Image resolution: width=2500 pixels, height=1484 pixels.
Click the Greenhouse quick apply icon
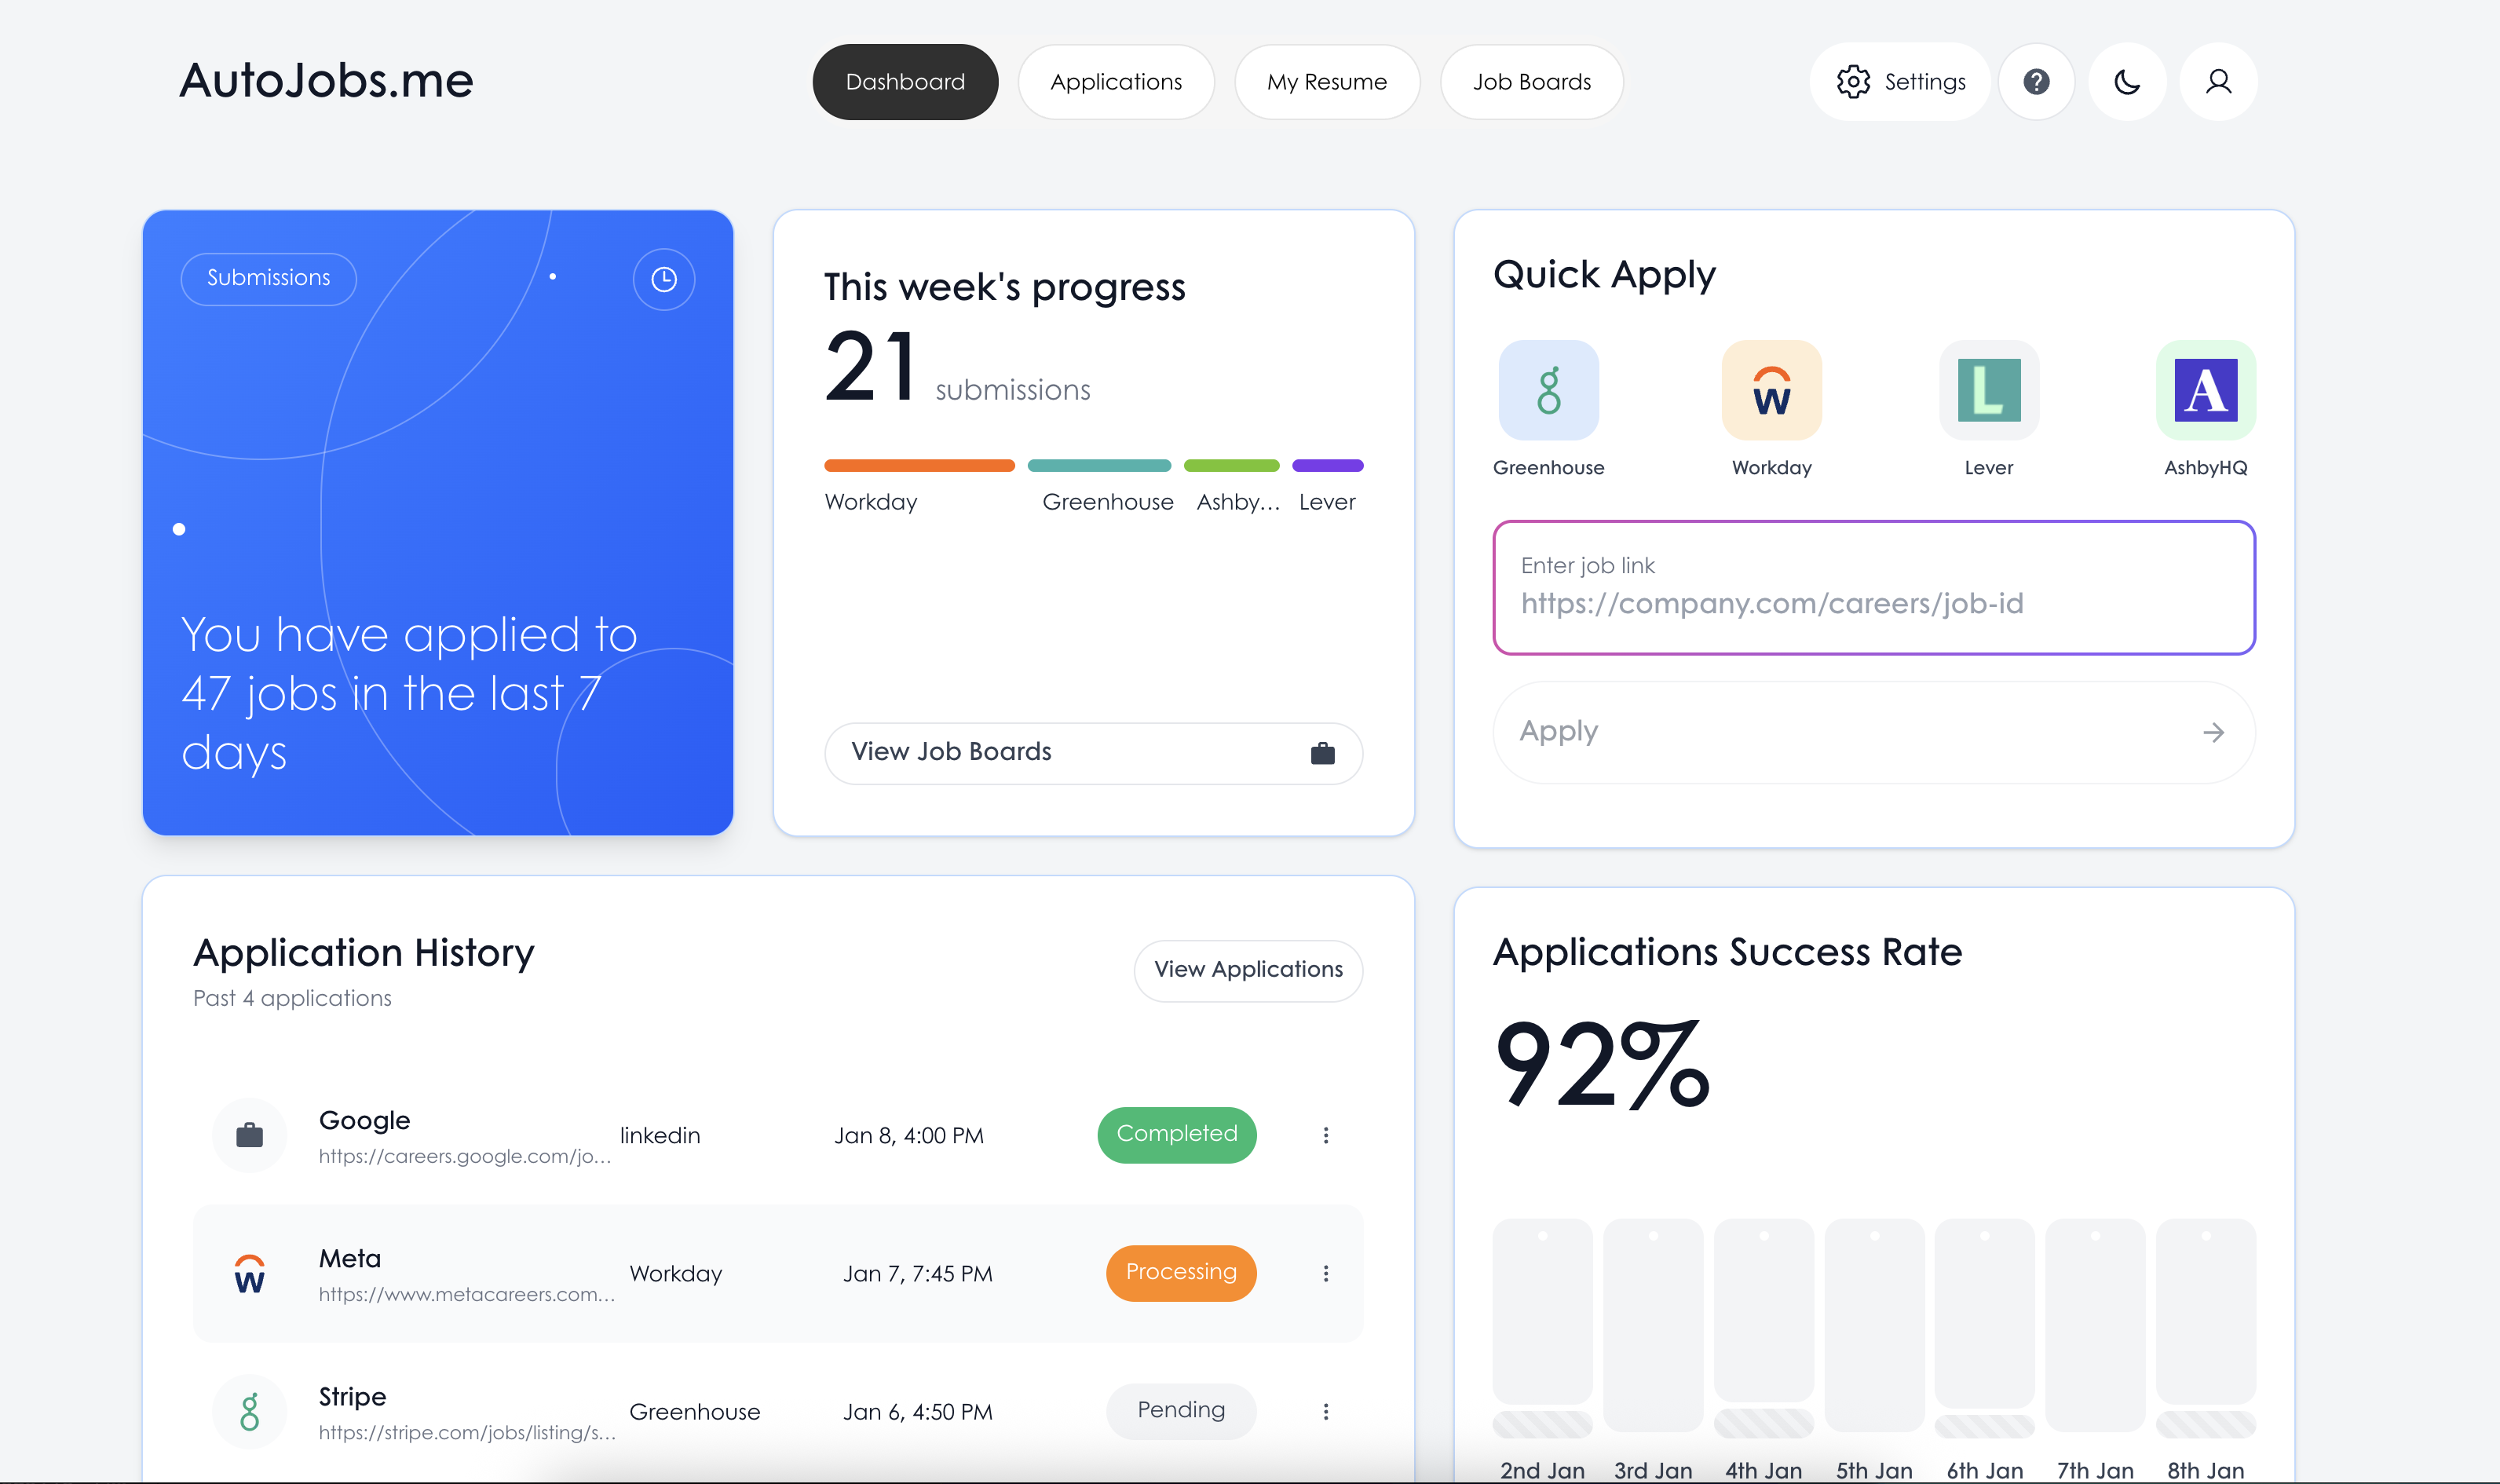click(1548, 390)
